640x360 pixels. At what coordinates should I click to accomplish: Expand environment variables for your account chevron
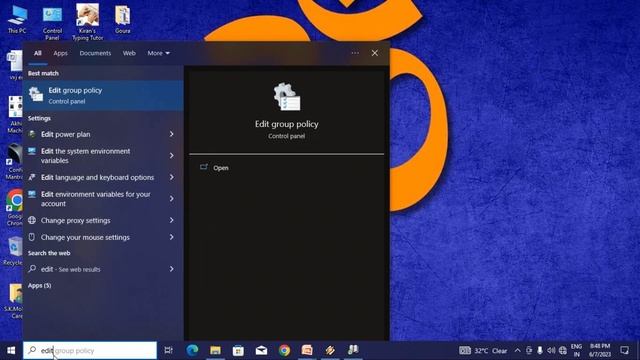(x=172, y=198)
